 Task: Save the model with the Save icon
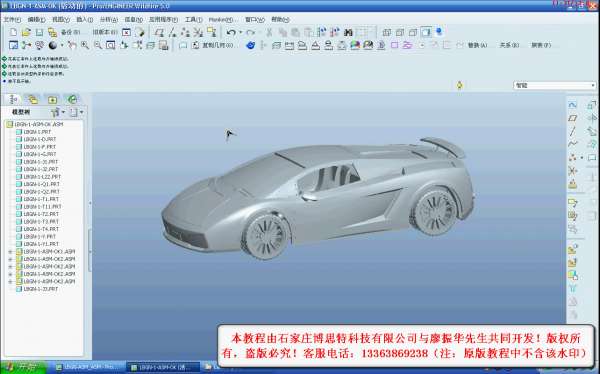coord(39,33)
